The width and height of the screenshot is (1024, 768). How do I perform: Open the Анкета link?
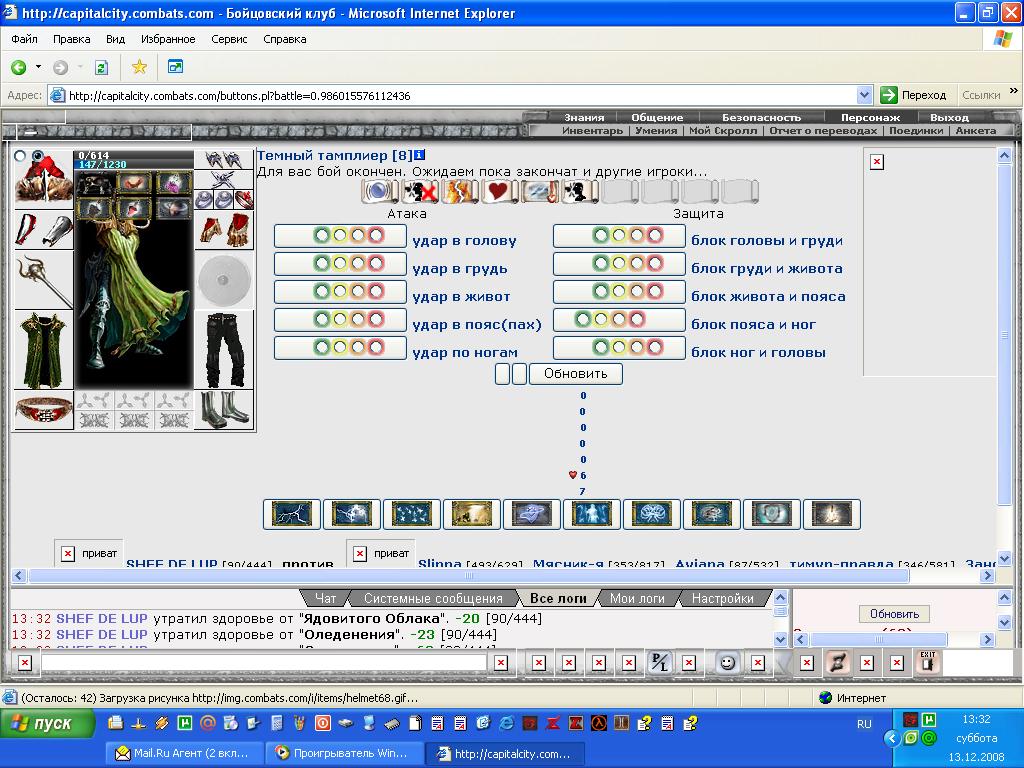(x=976, y=131)
